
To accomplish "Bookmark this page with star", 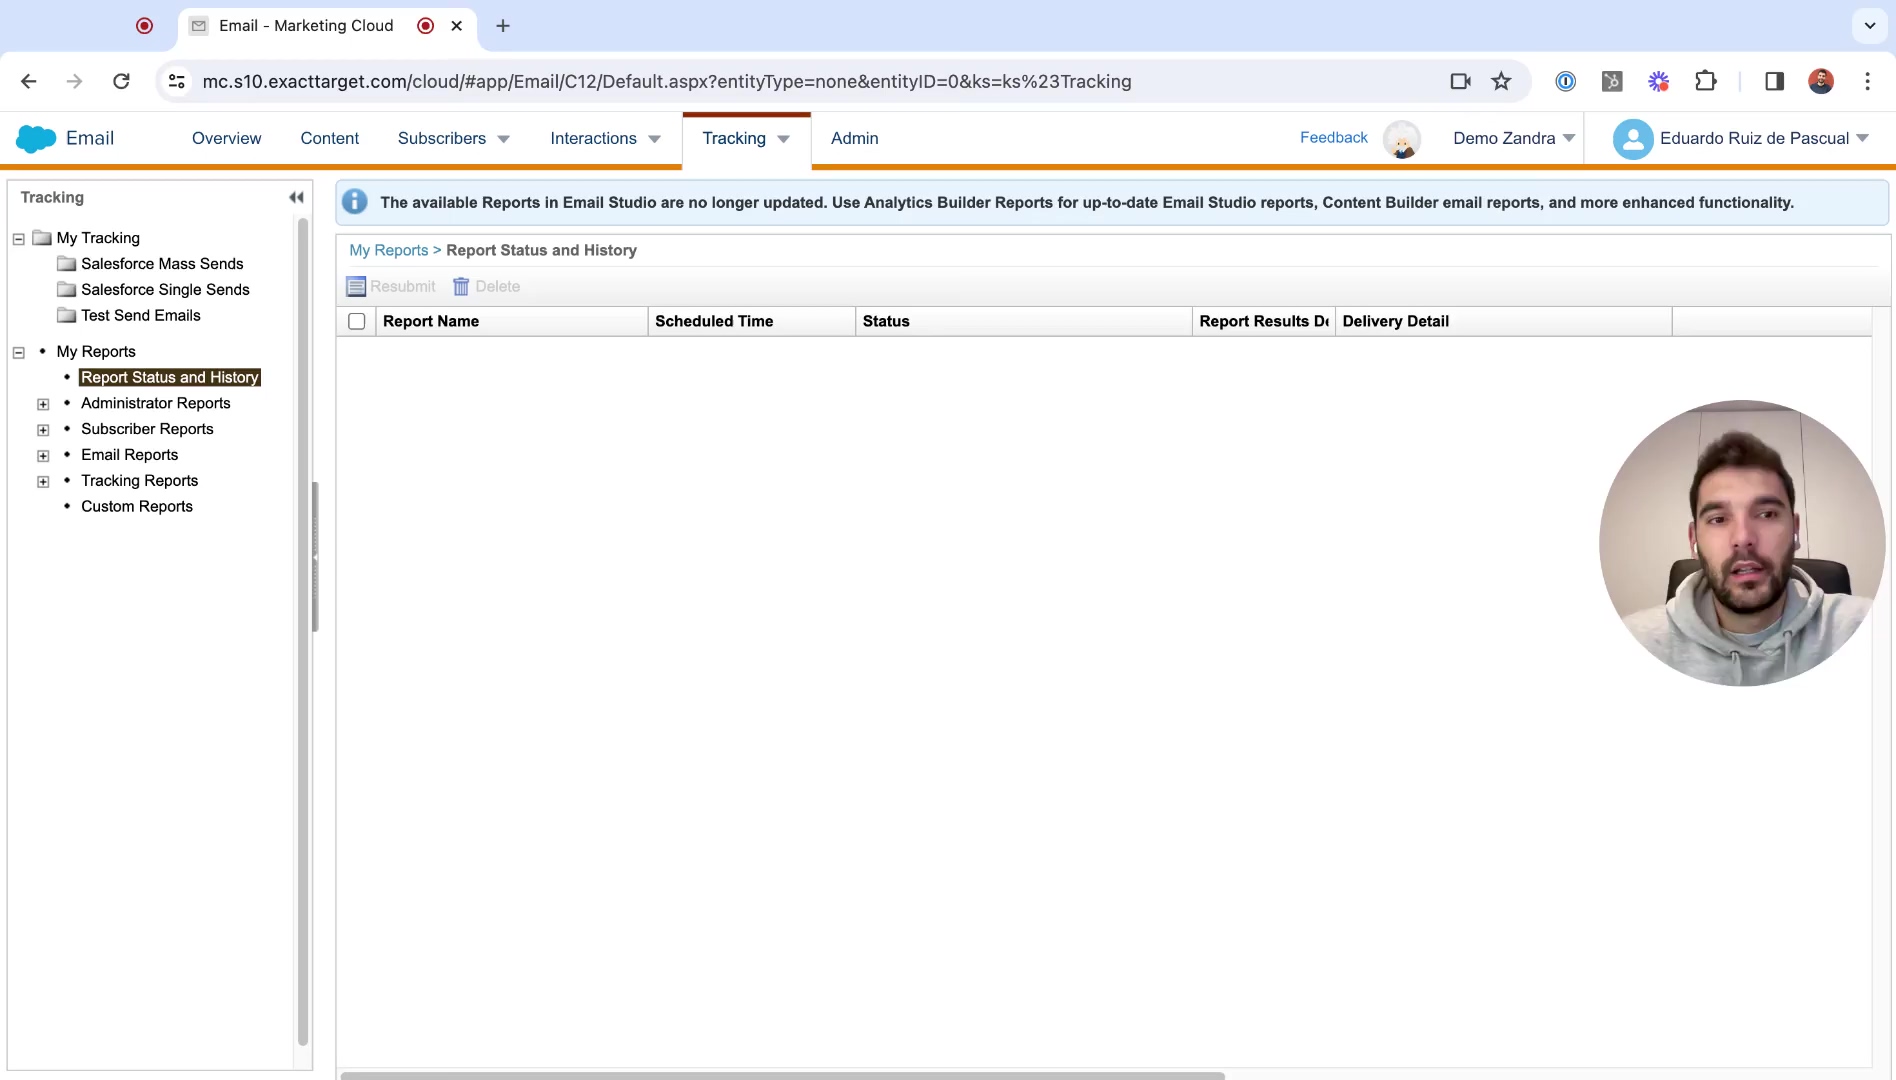I will click(1501, 81).
